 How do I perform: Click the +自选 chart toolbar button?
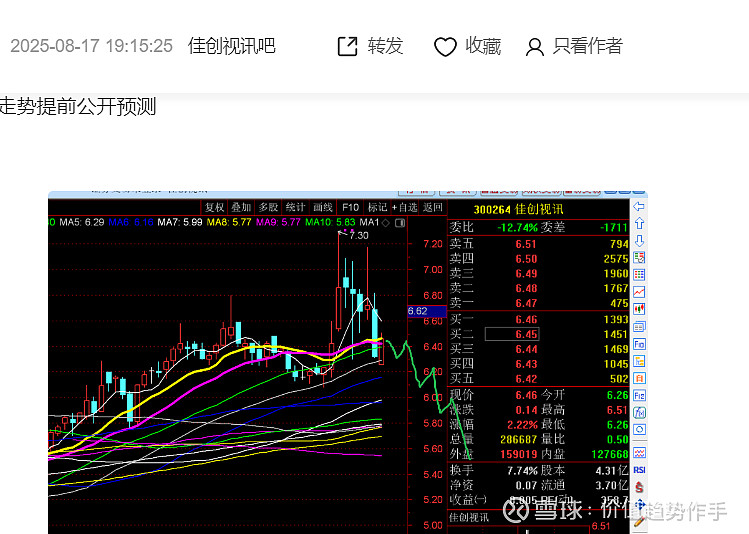coord(405,207)
